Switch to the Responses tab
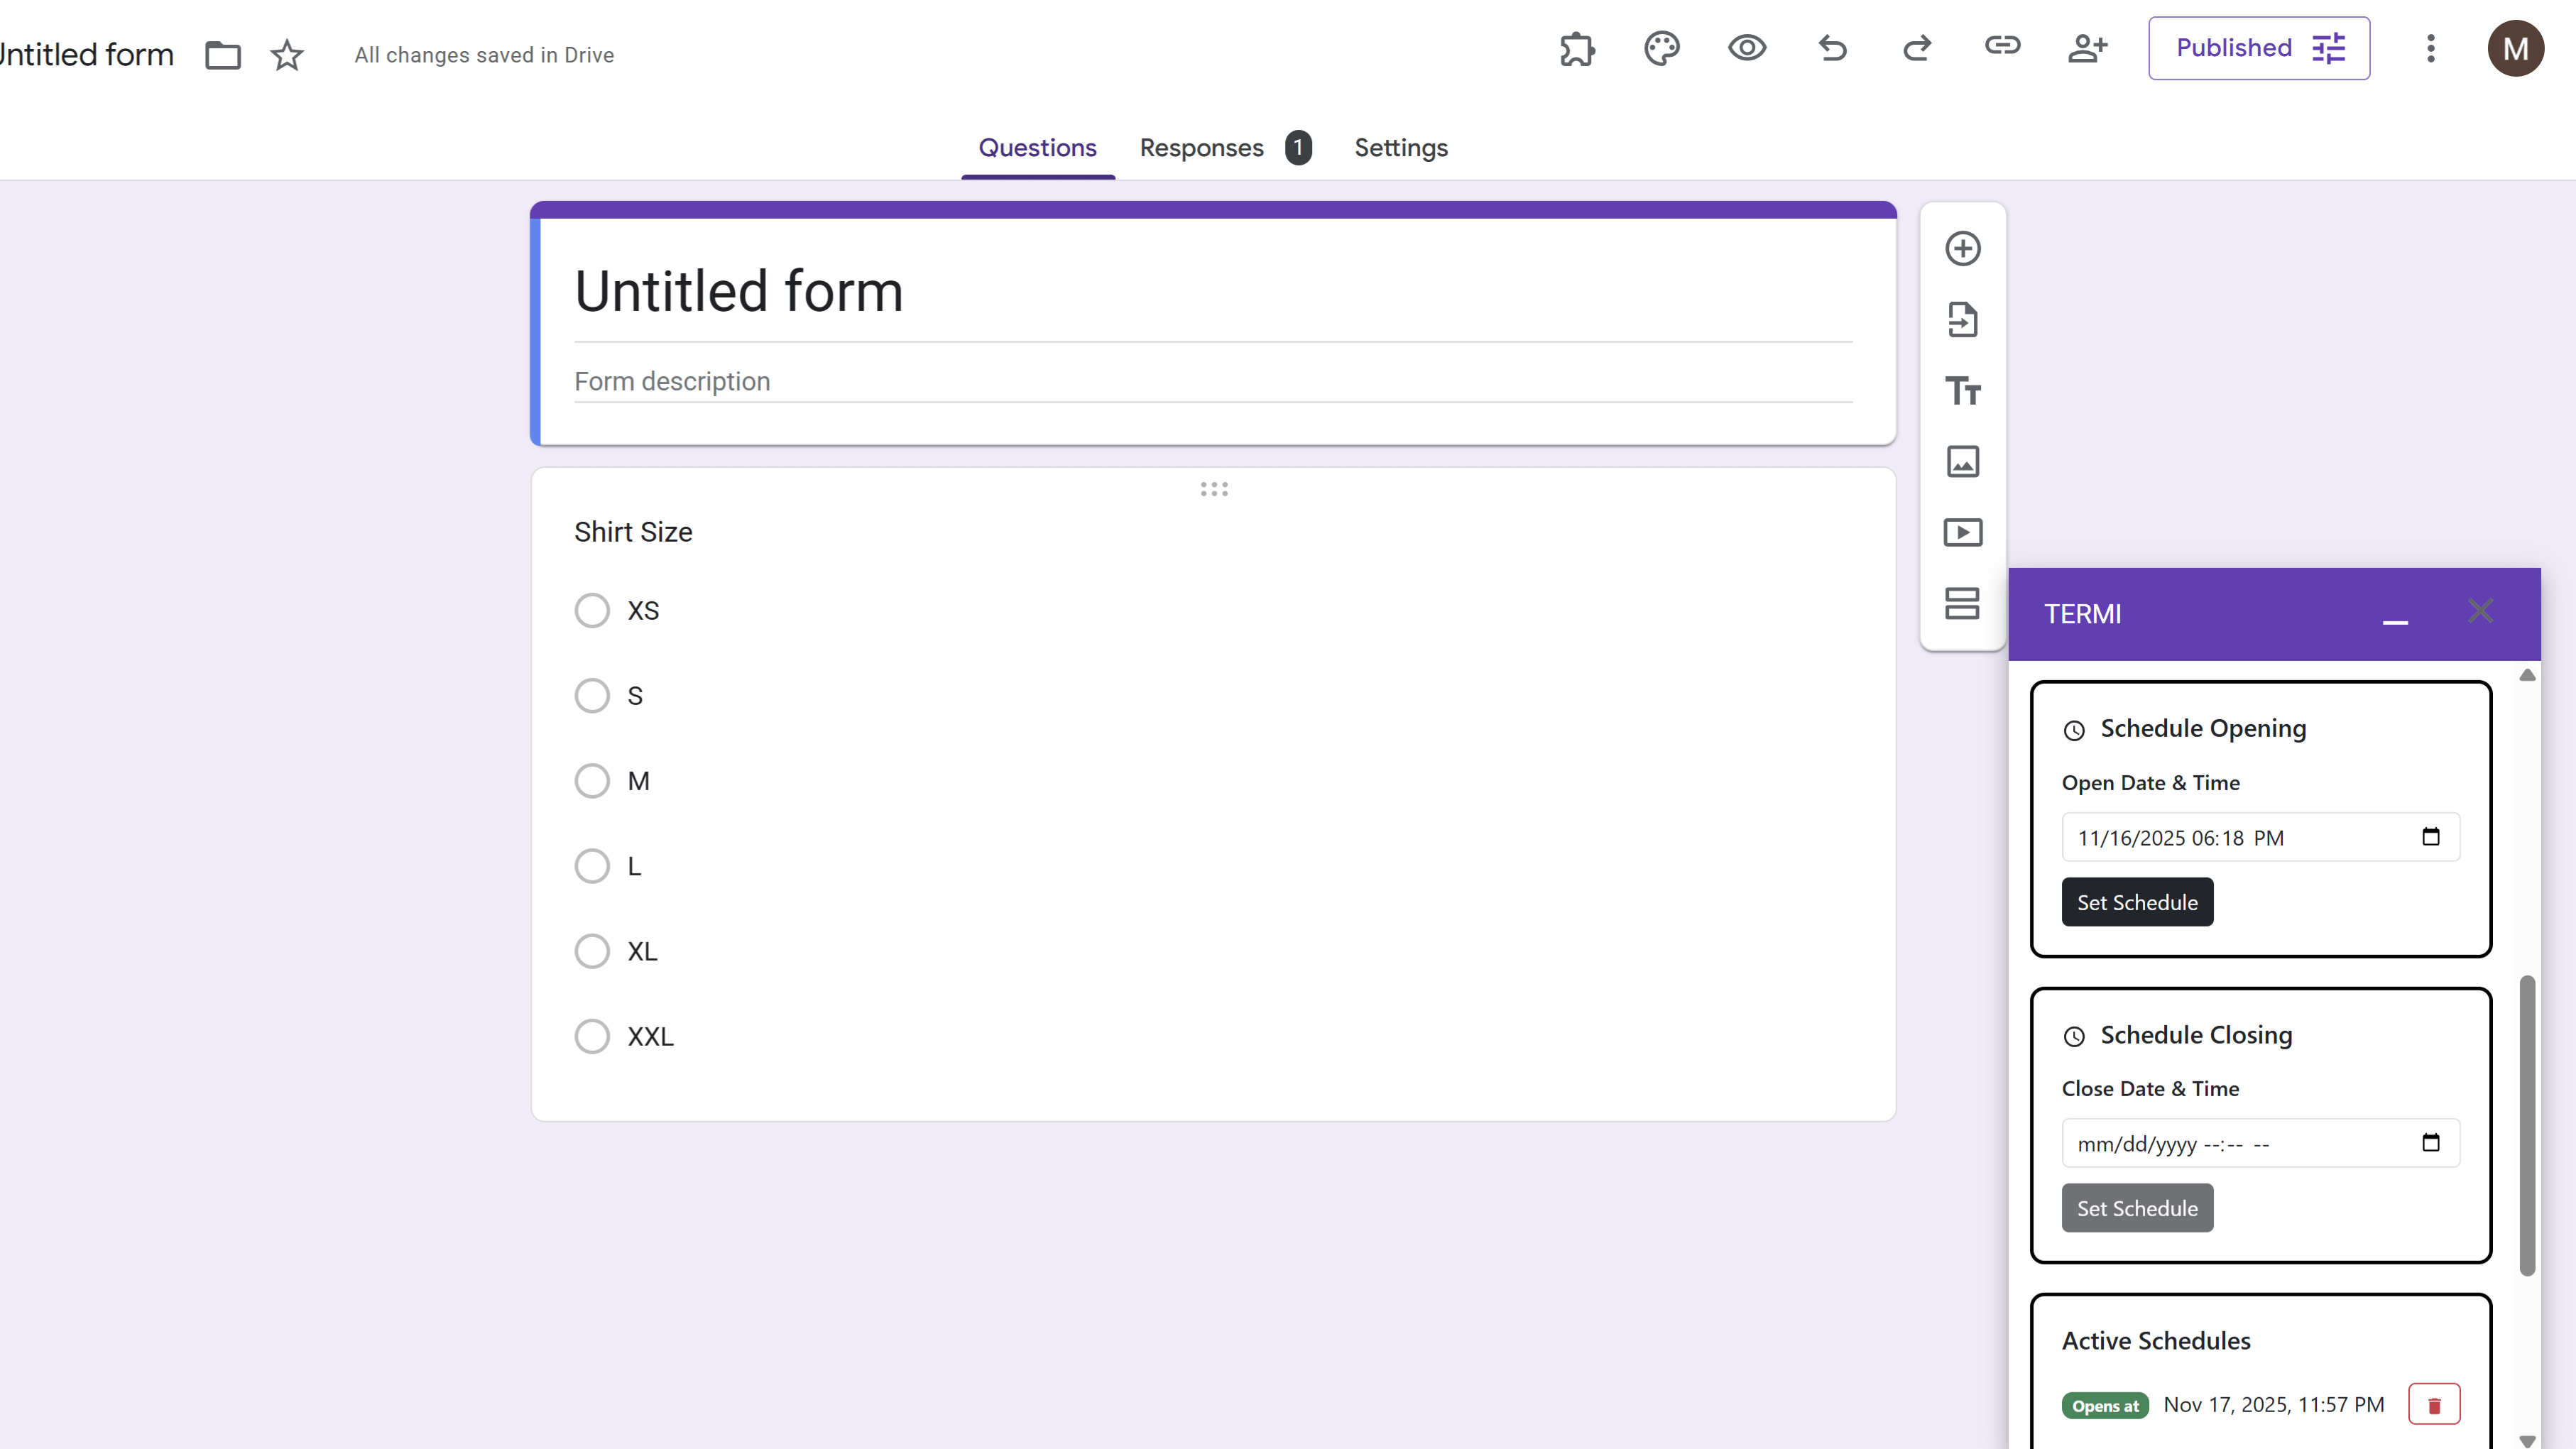Image resolution: width=2576 pixels, height=1449 pixels. click(x=1201, y=148)
